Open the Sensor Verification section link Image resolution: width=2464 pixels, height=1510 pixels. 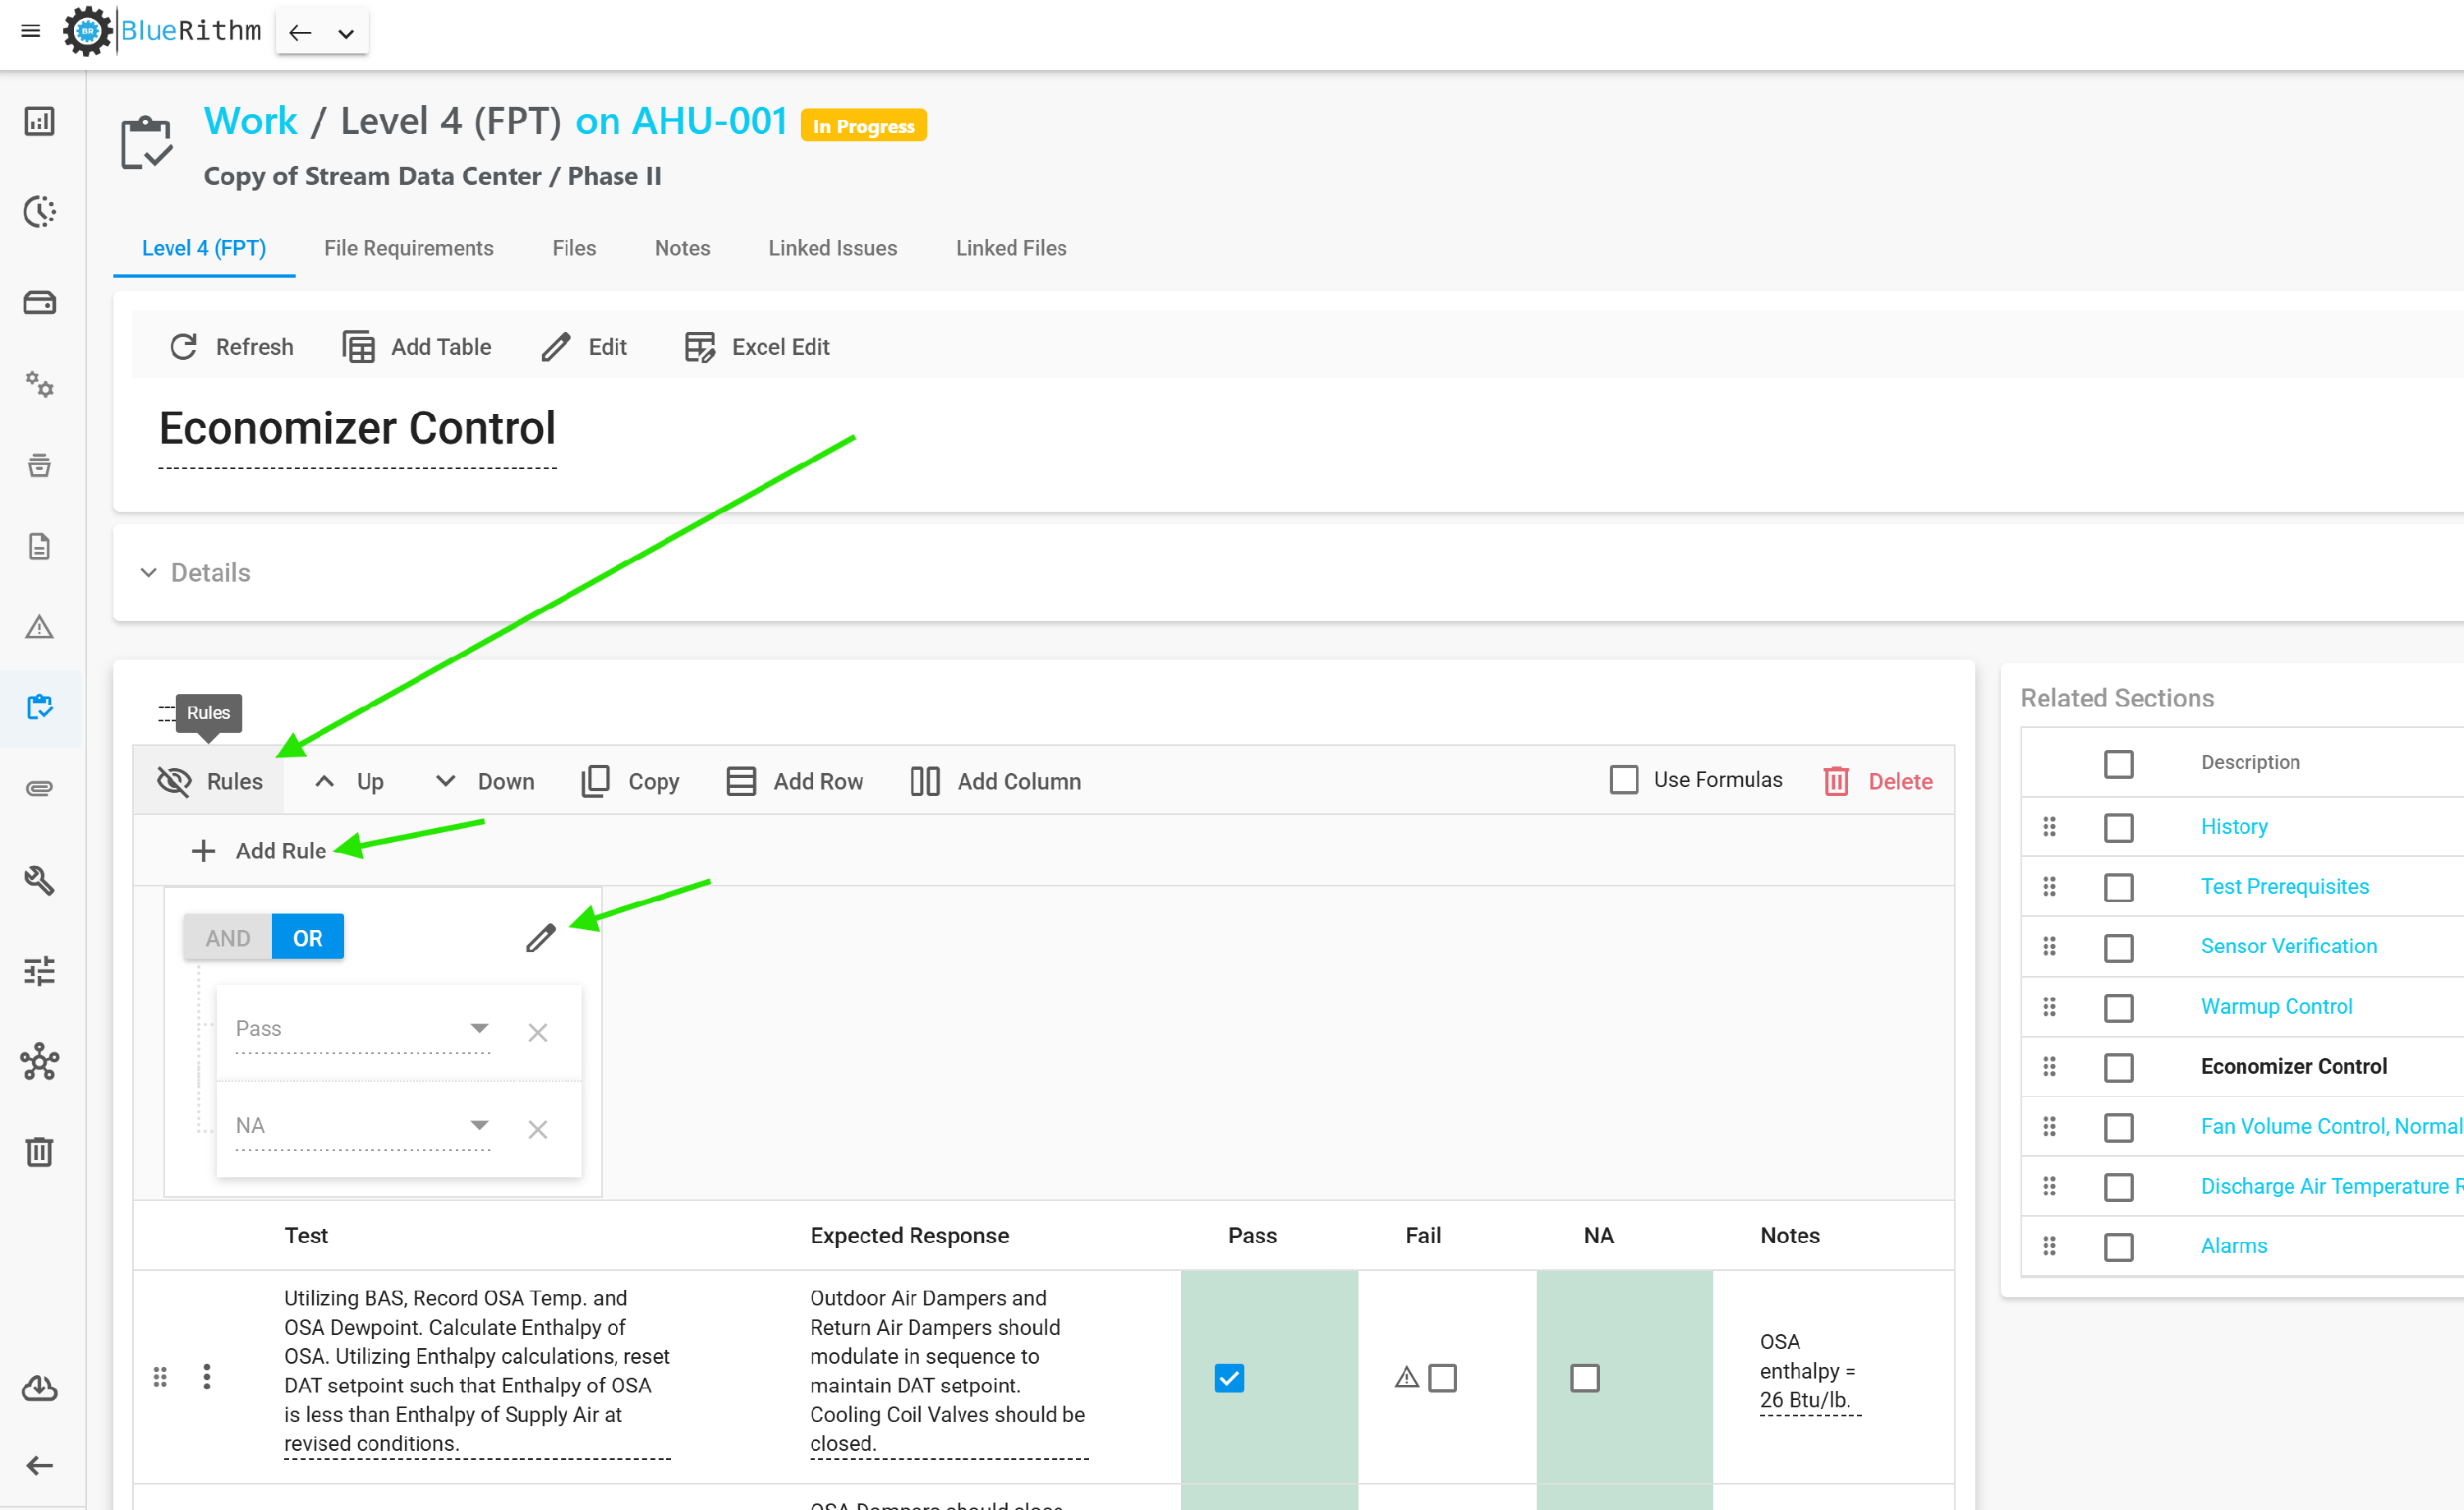coord(2288,946)
